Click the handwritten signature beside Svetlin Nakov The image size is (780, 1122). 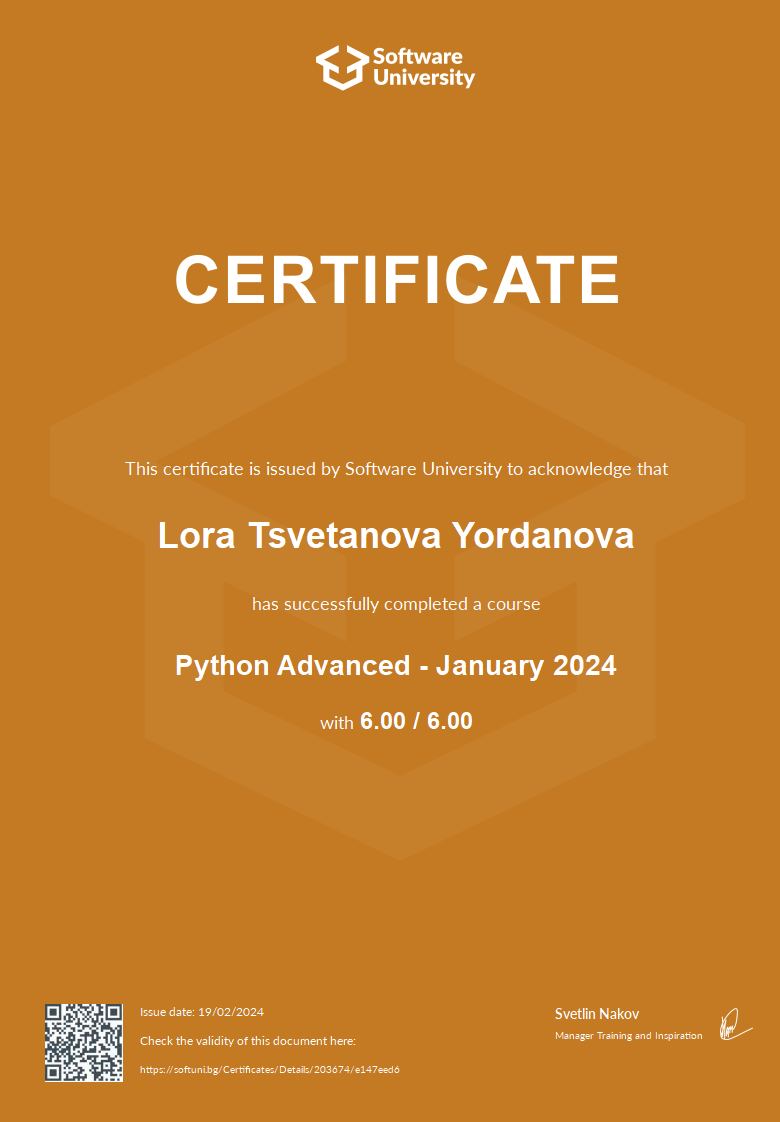pyautogui.click(x=736, y=1025)
